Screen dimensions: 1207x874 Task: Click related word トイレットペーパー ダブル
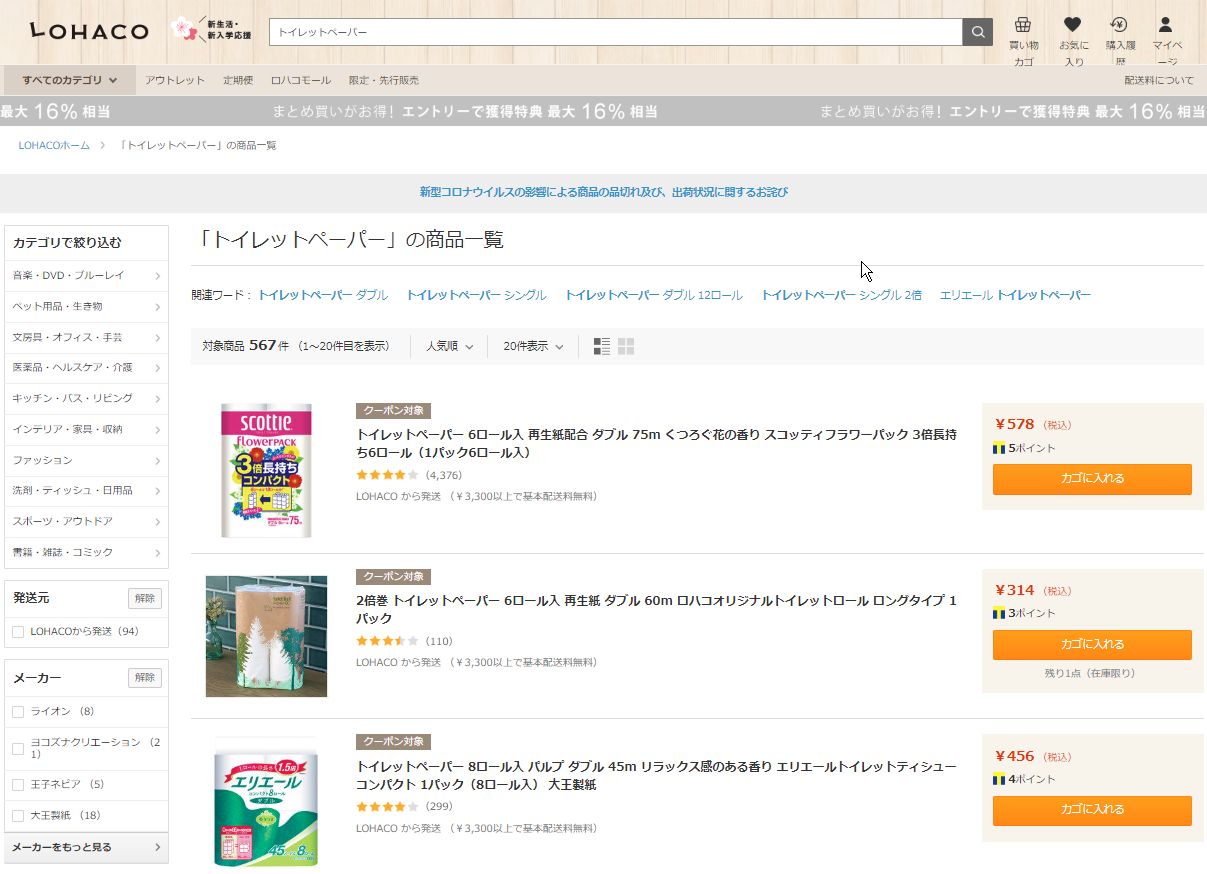pos(322,295)
